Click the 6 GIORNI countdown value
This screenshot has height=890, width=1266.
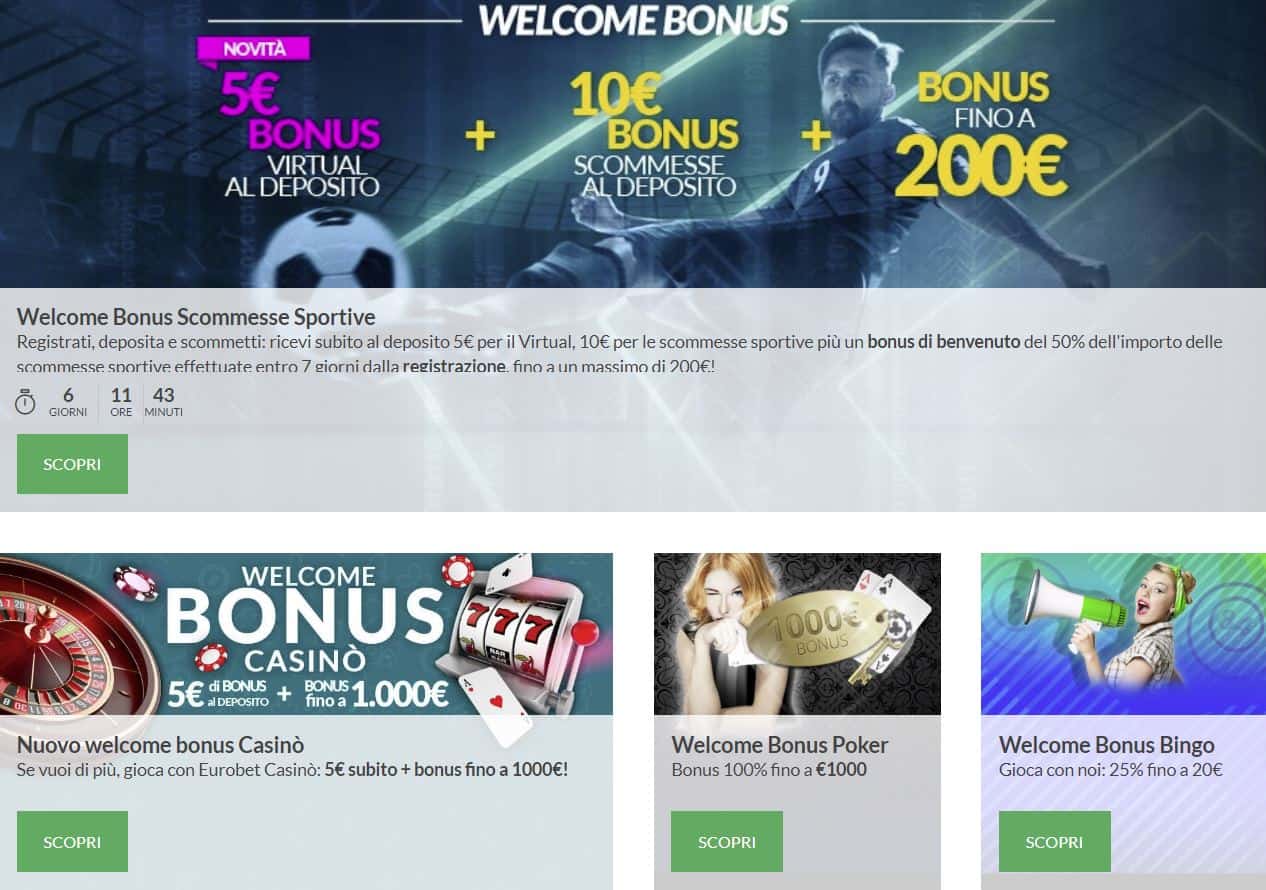coord(68,402)
